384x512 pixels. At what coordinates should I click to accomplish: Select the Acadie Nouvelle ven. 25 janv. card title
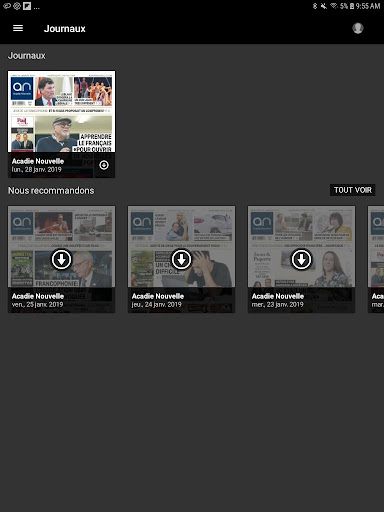coord(38,296)
